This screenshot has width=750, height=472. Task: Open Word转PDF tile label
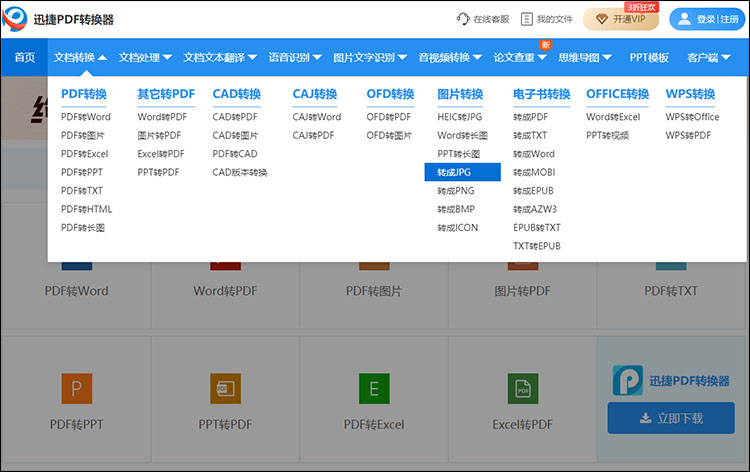pyautogui.click(x=225, y=291)
